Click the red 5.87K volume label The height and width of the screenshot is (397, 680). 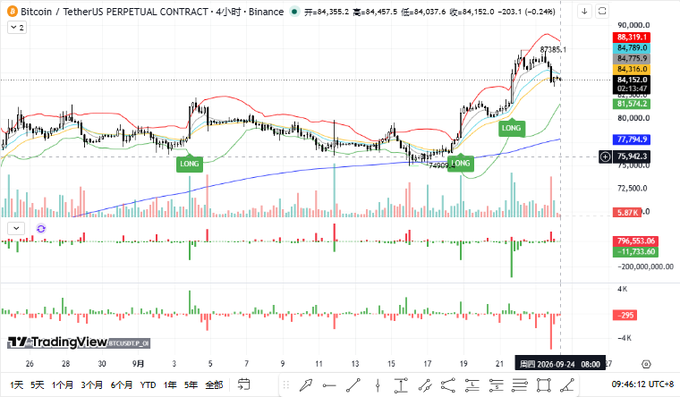tap(627, 213)
